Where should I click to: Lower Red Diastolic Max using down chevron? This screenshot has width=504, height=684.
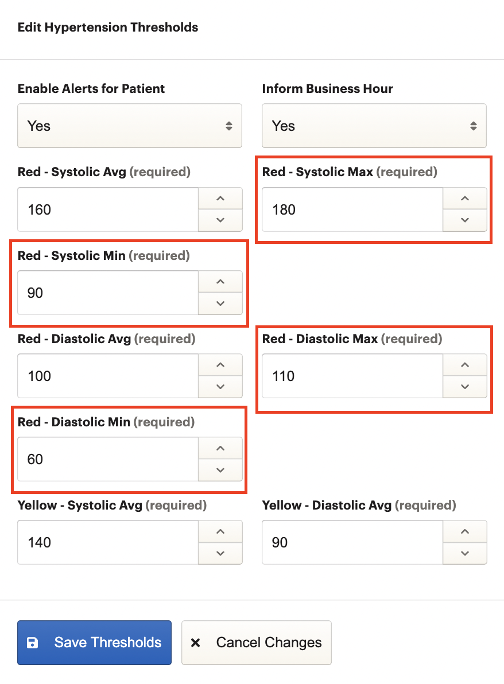(x=465, y=387)
